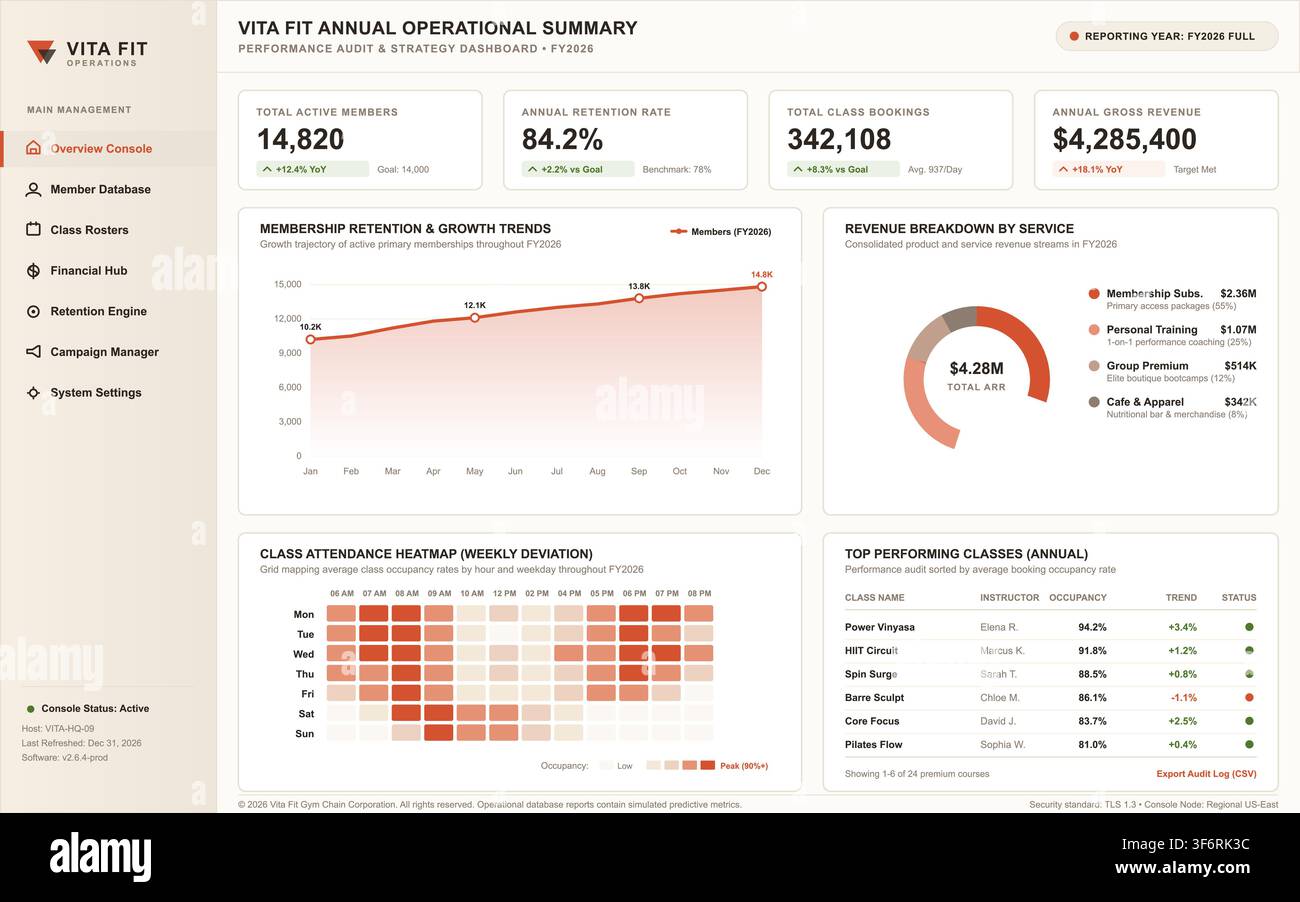Click the Personal Training legend color dot

click(x=1094, y=330)
